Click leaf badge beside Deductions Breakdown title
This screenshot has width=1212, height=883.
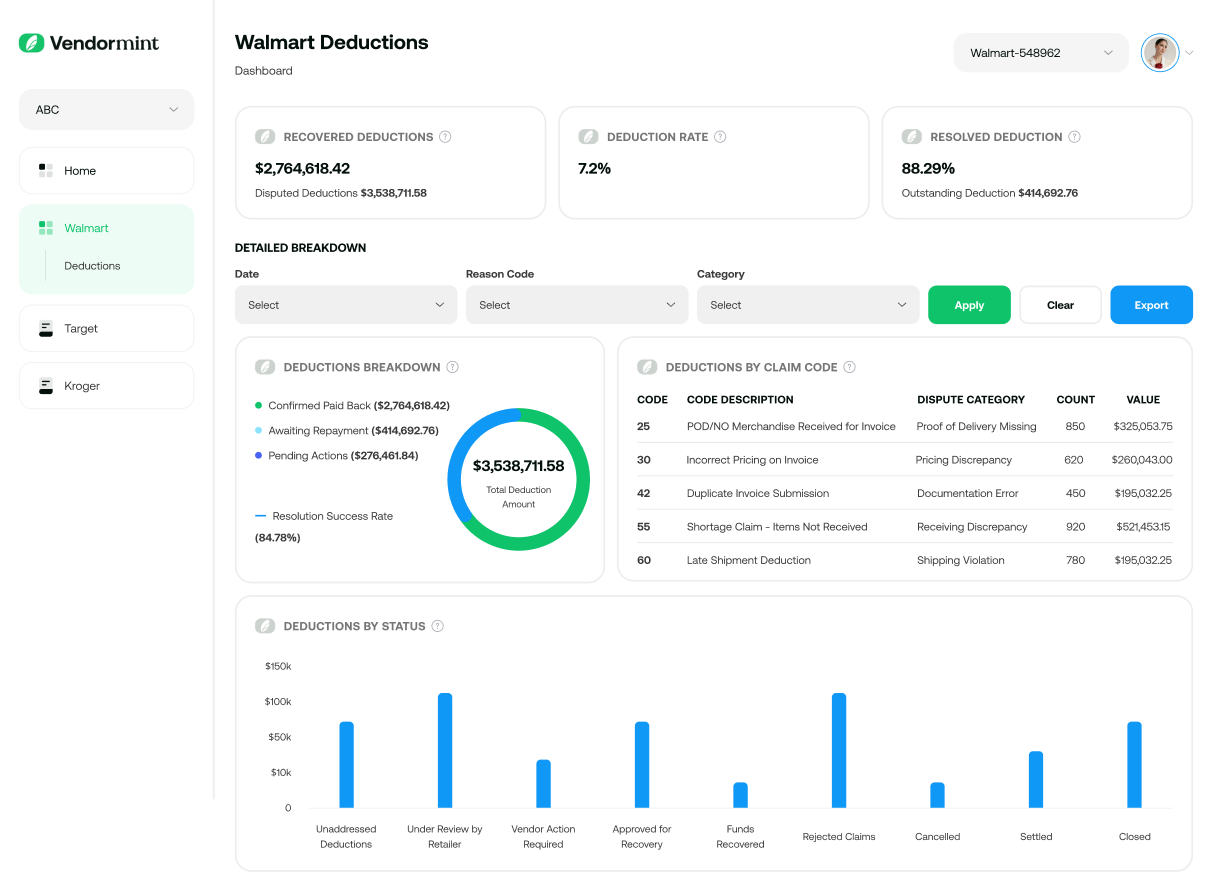tap(265, 367)
